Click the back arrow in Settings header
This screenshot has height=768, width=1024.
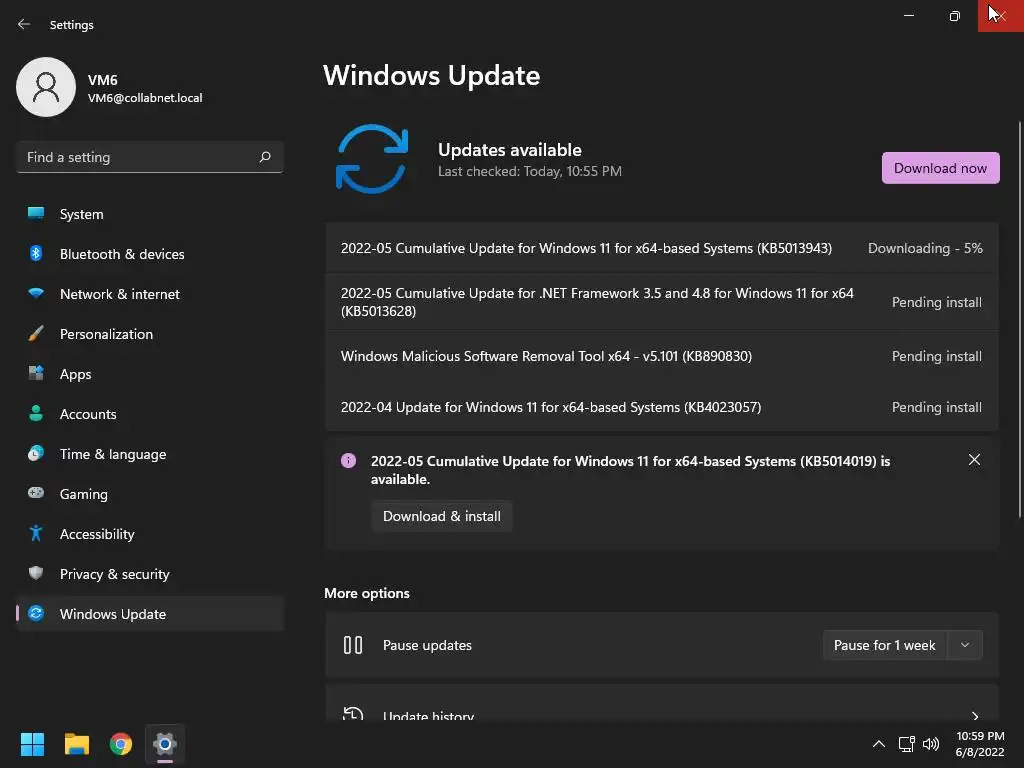[x=24, y=24]
